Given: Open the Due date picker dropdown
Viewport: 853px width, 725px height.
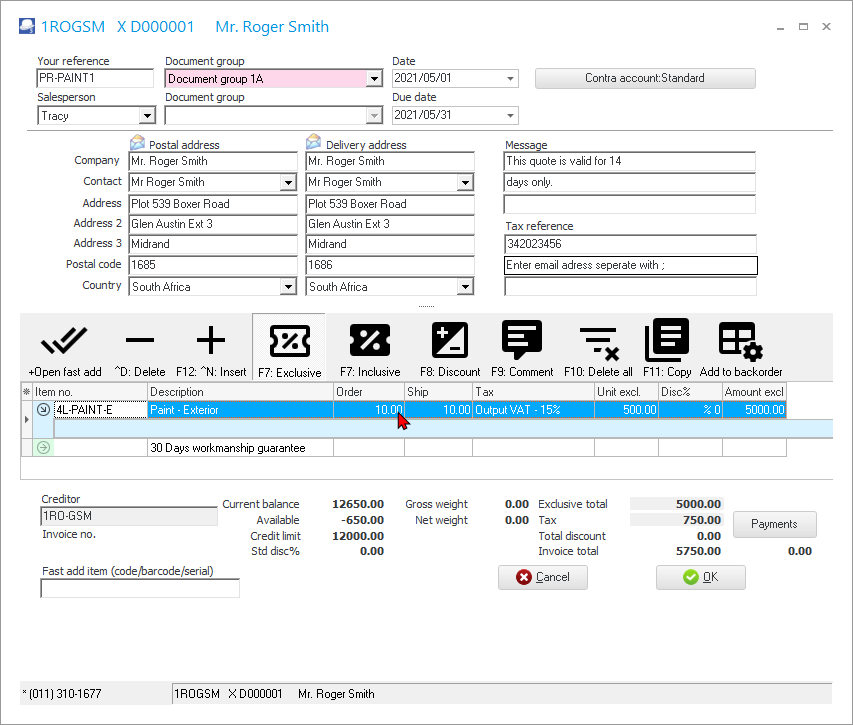Looking at the screenshot, I should coord(511,116).
